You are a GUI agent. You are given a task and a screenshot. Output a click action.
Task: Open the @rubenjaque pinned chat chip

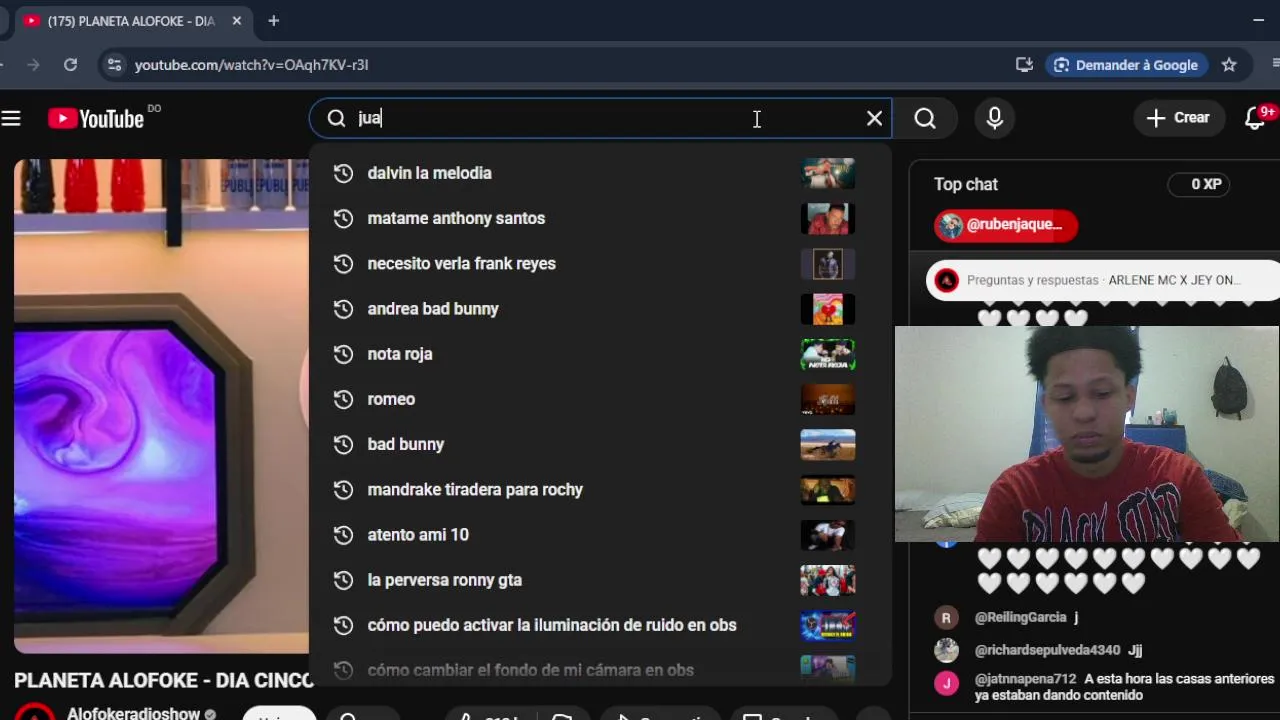[1006, 225]
